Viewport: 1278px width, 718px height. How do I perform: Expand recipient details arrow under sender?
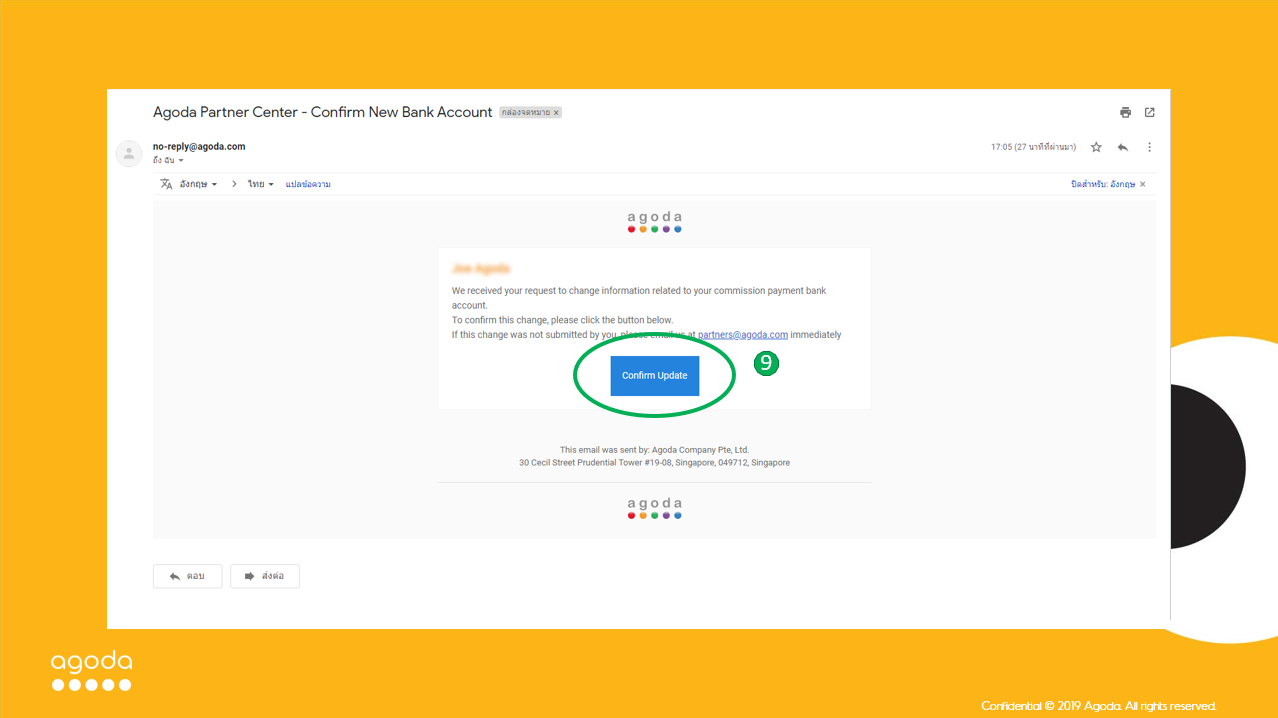pyautogui.click(x=181, y=161)
